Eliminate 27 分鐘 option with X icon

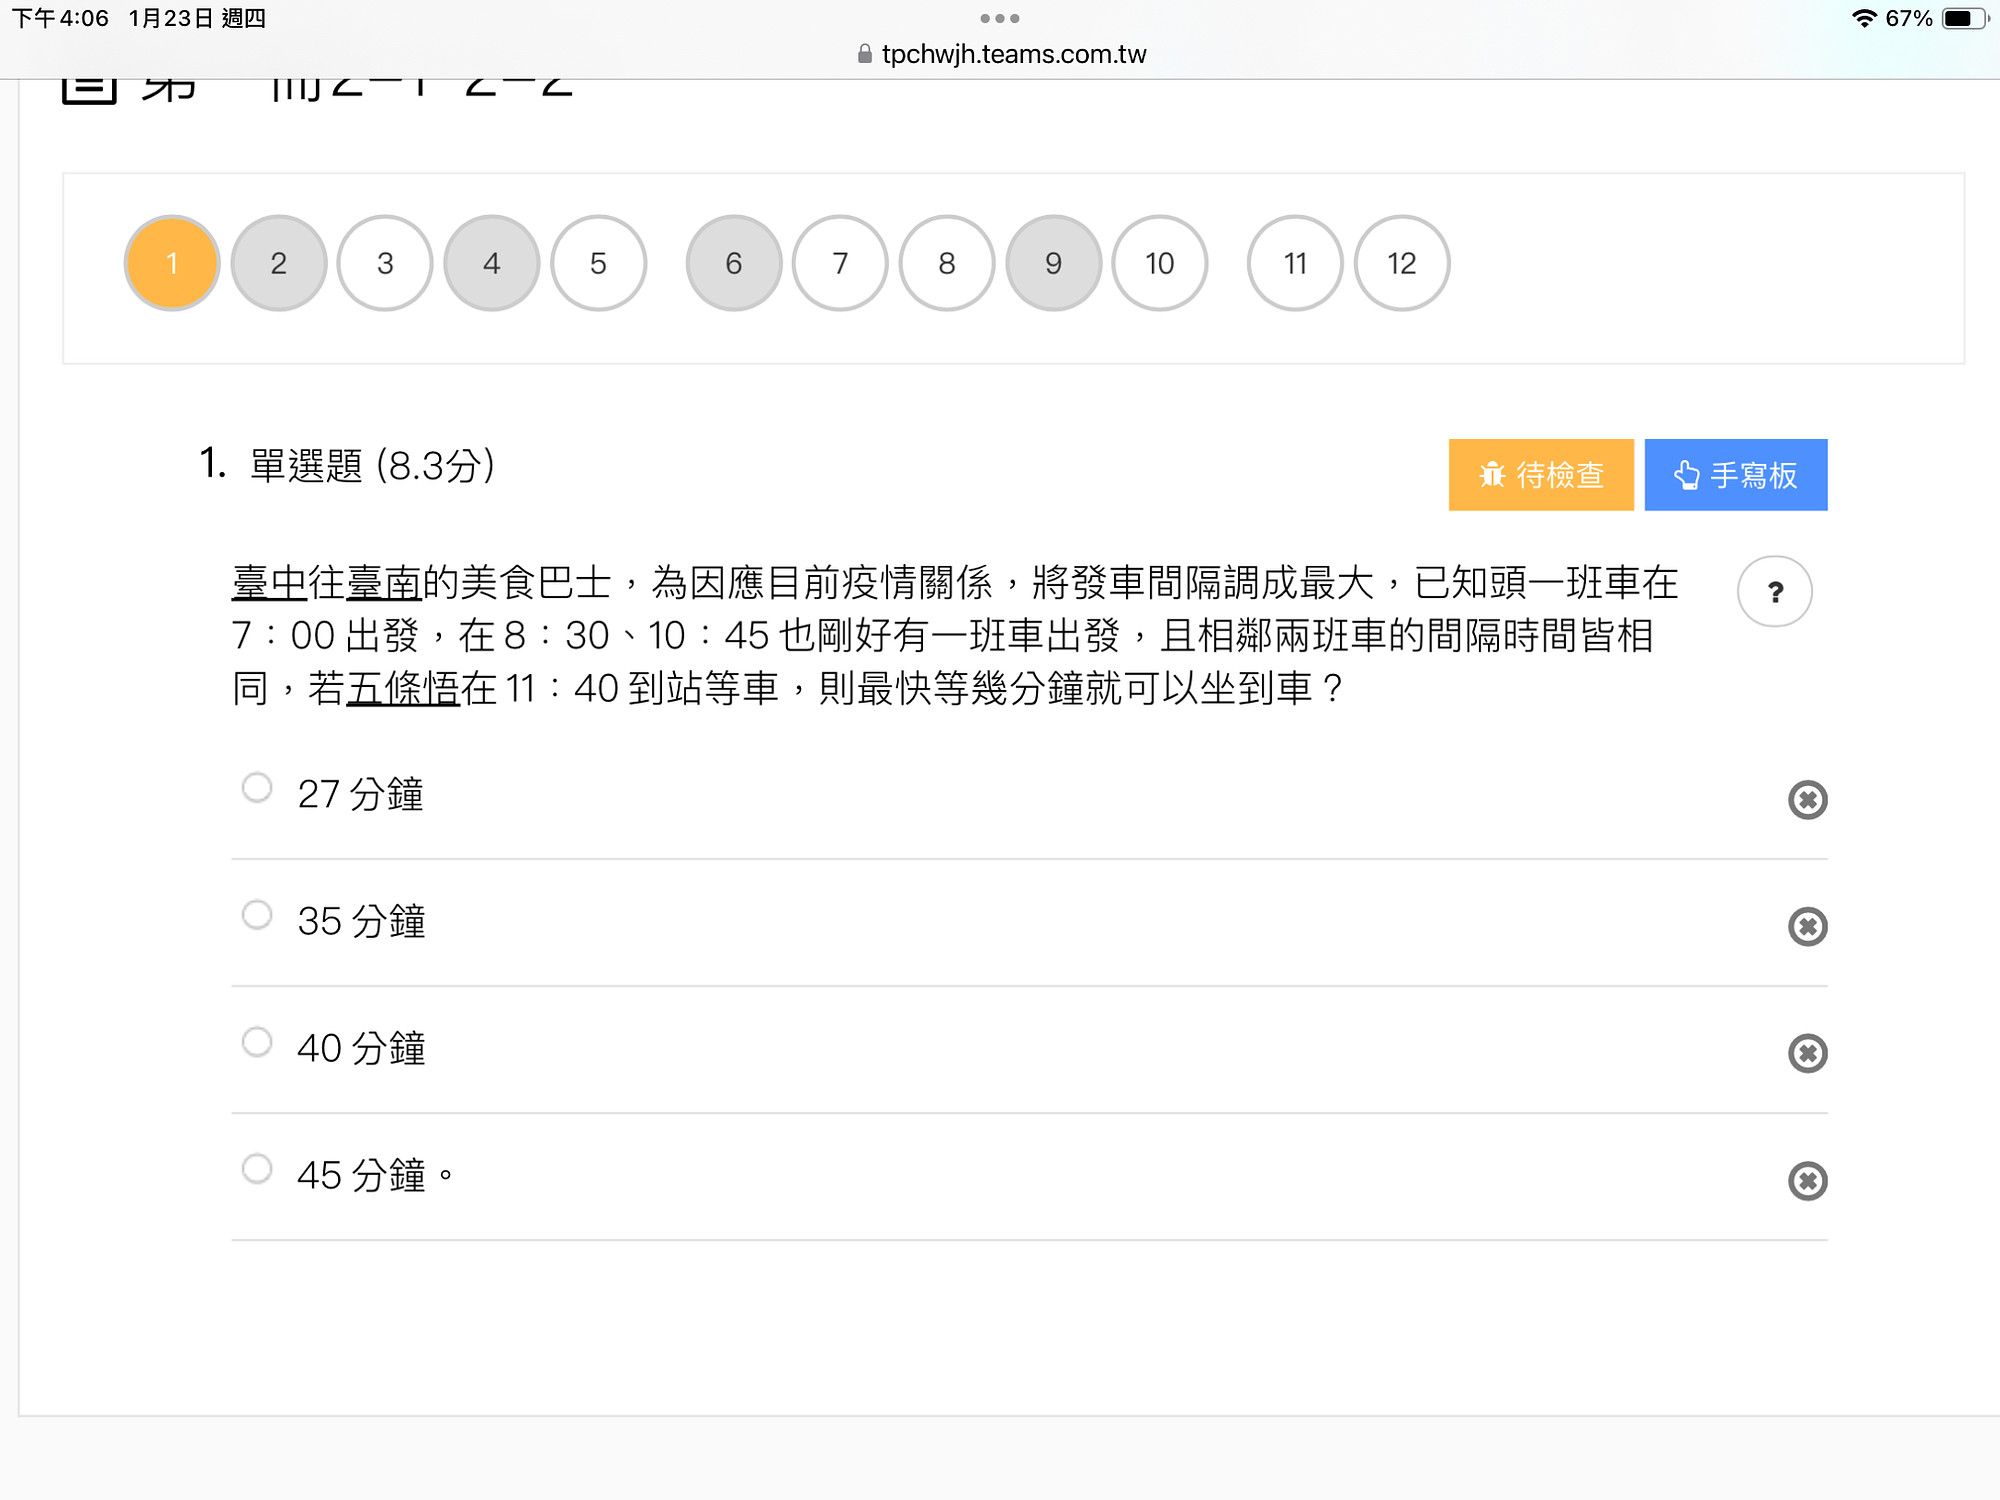tap(1807, 800)
